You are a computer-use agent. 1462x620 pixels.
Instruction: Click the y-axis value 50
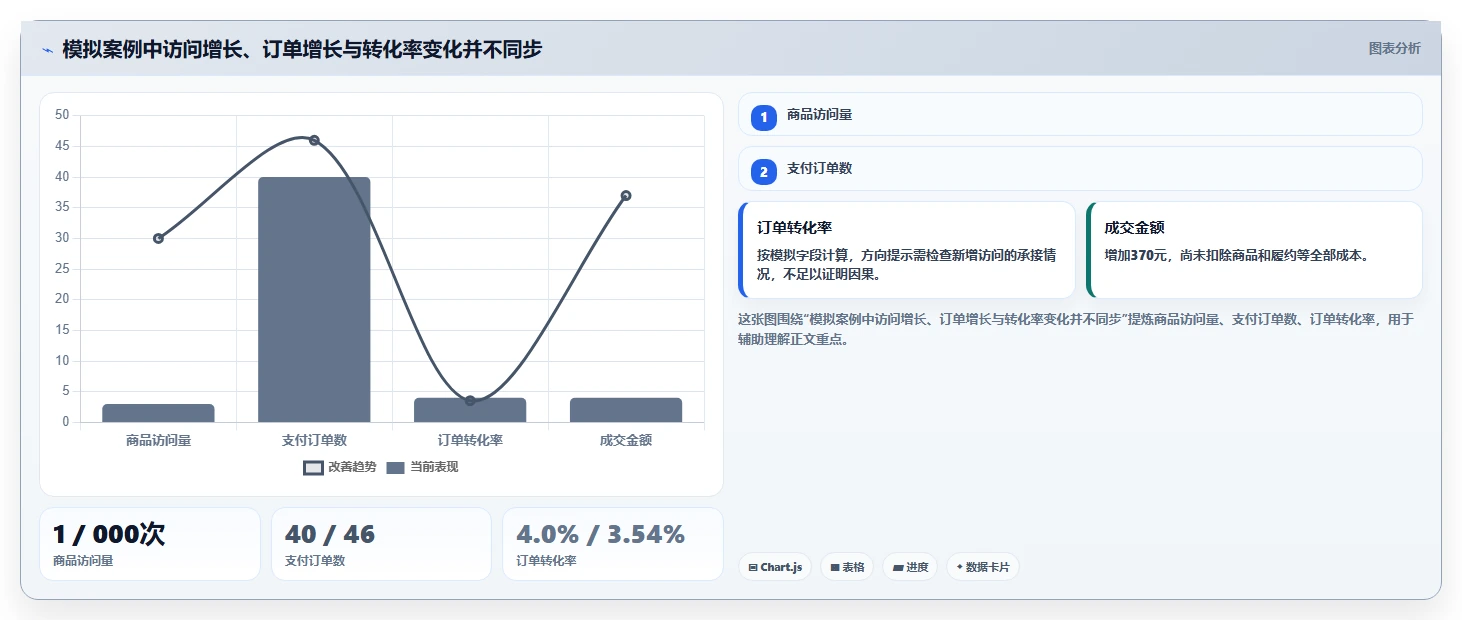(x=62, y=115)
